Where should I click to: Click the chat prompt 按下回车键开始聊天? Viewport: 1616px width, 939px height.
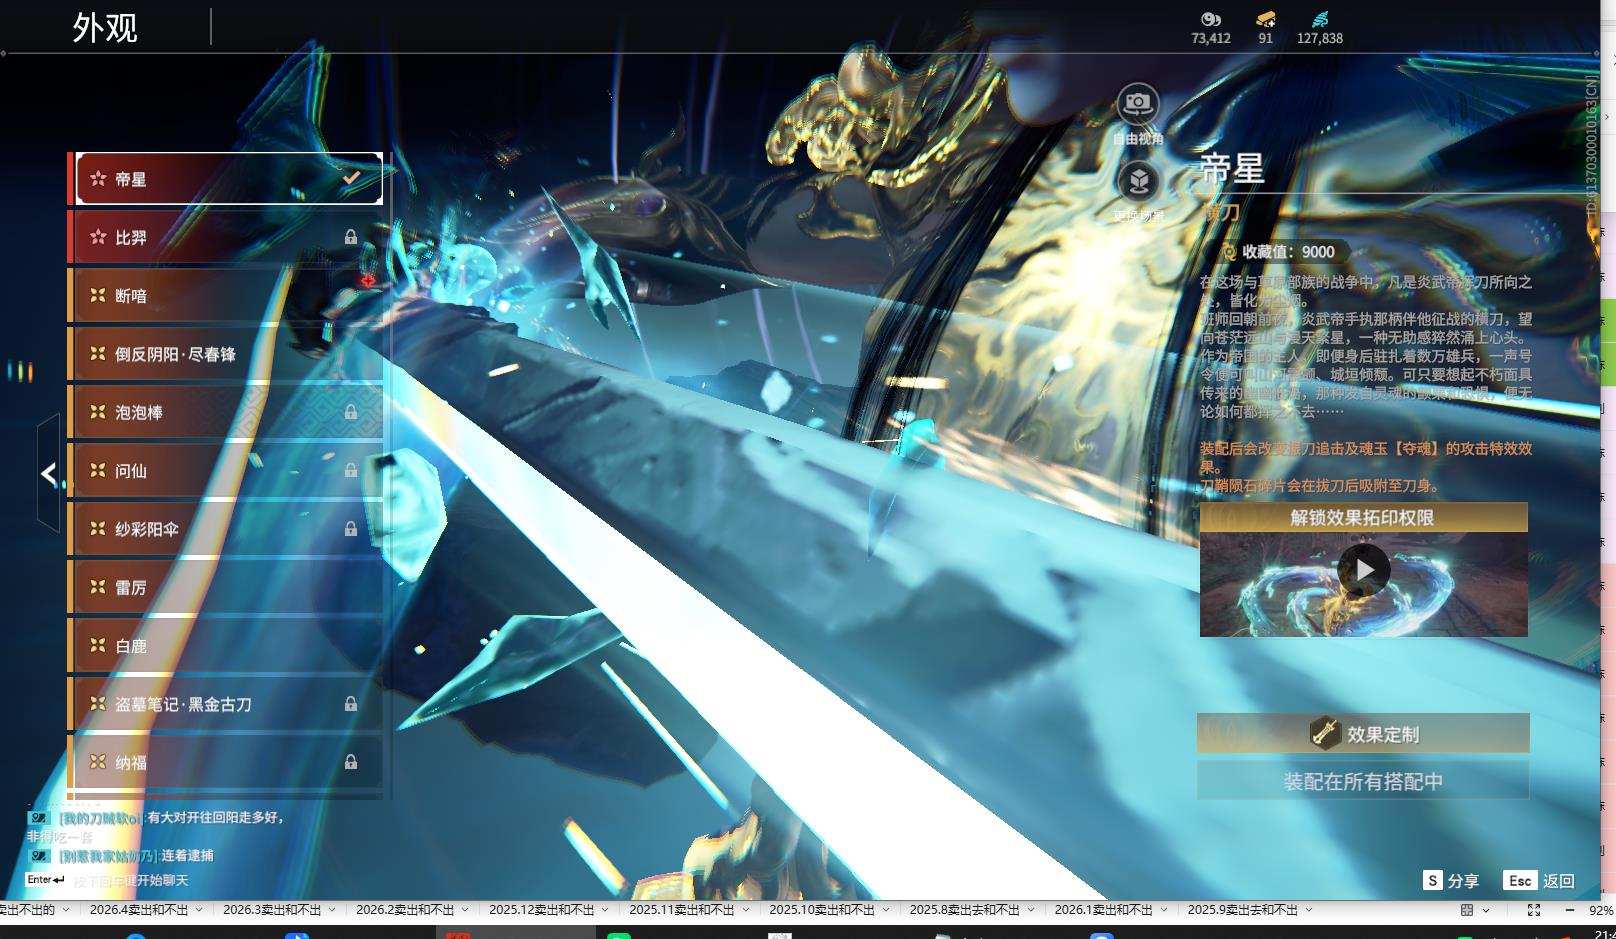click(x=131, y=881)
